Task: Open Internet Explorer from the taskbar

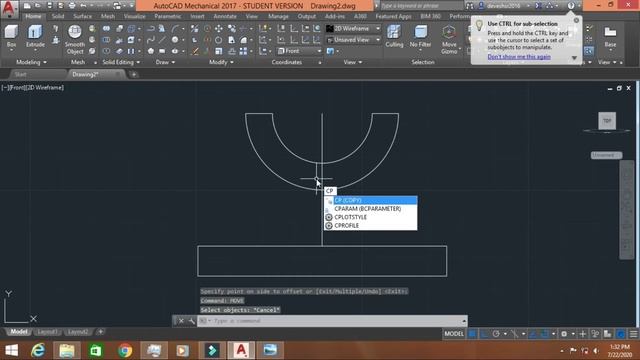Action: click(38, 351)
